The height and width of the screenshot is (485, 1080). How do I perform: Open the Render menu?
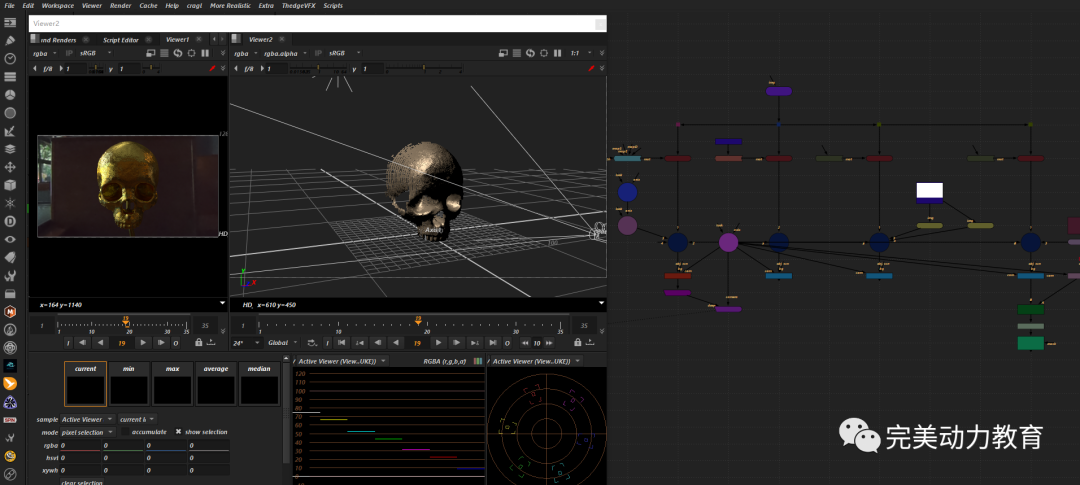(120, 5)
